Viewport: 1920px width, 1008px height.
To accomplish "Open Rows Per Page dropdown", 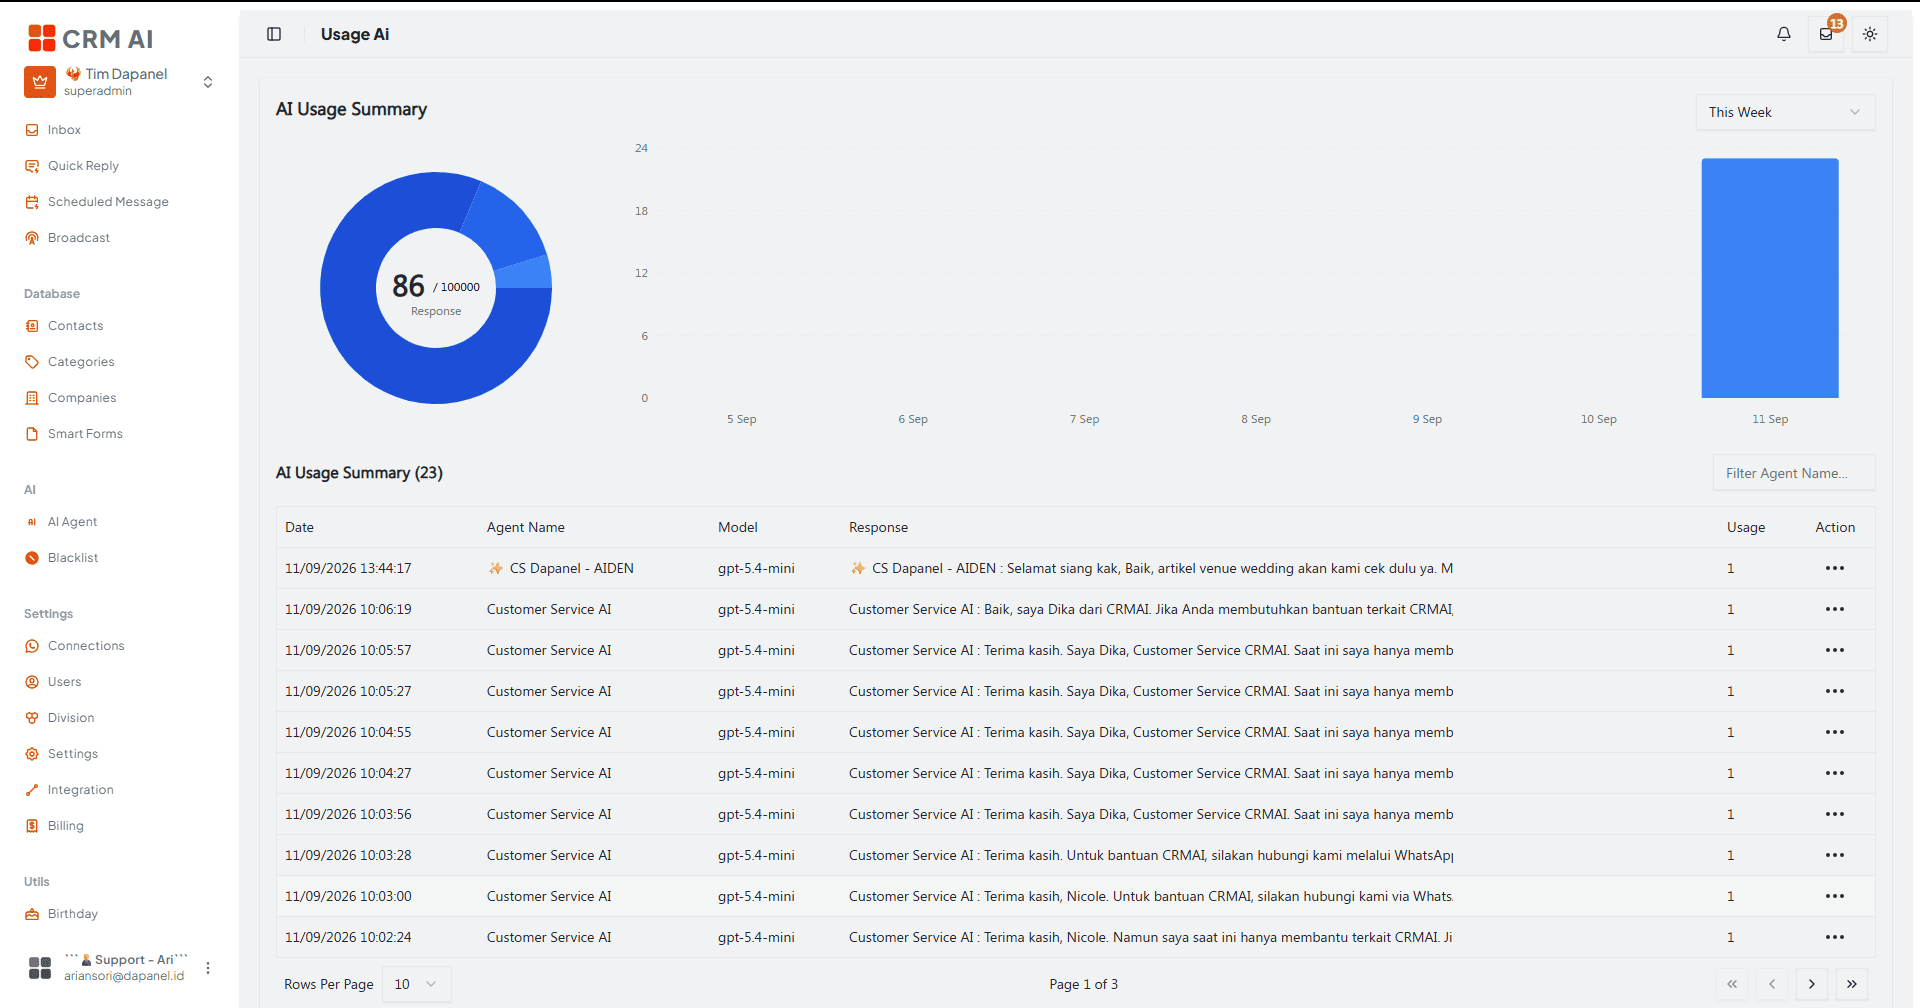I will click(x=416, y=984).
